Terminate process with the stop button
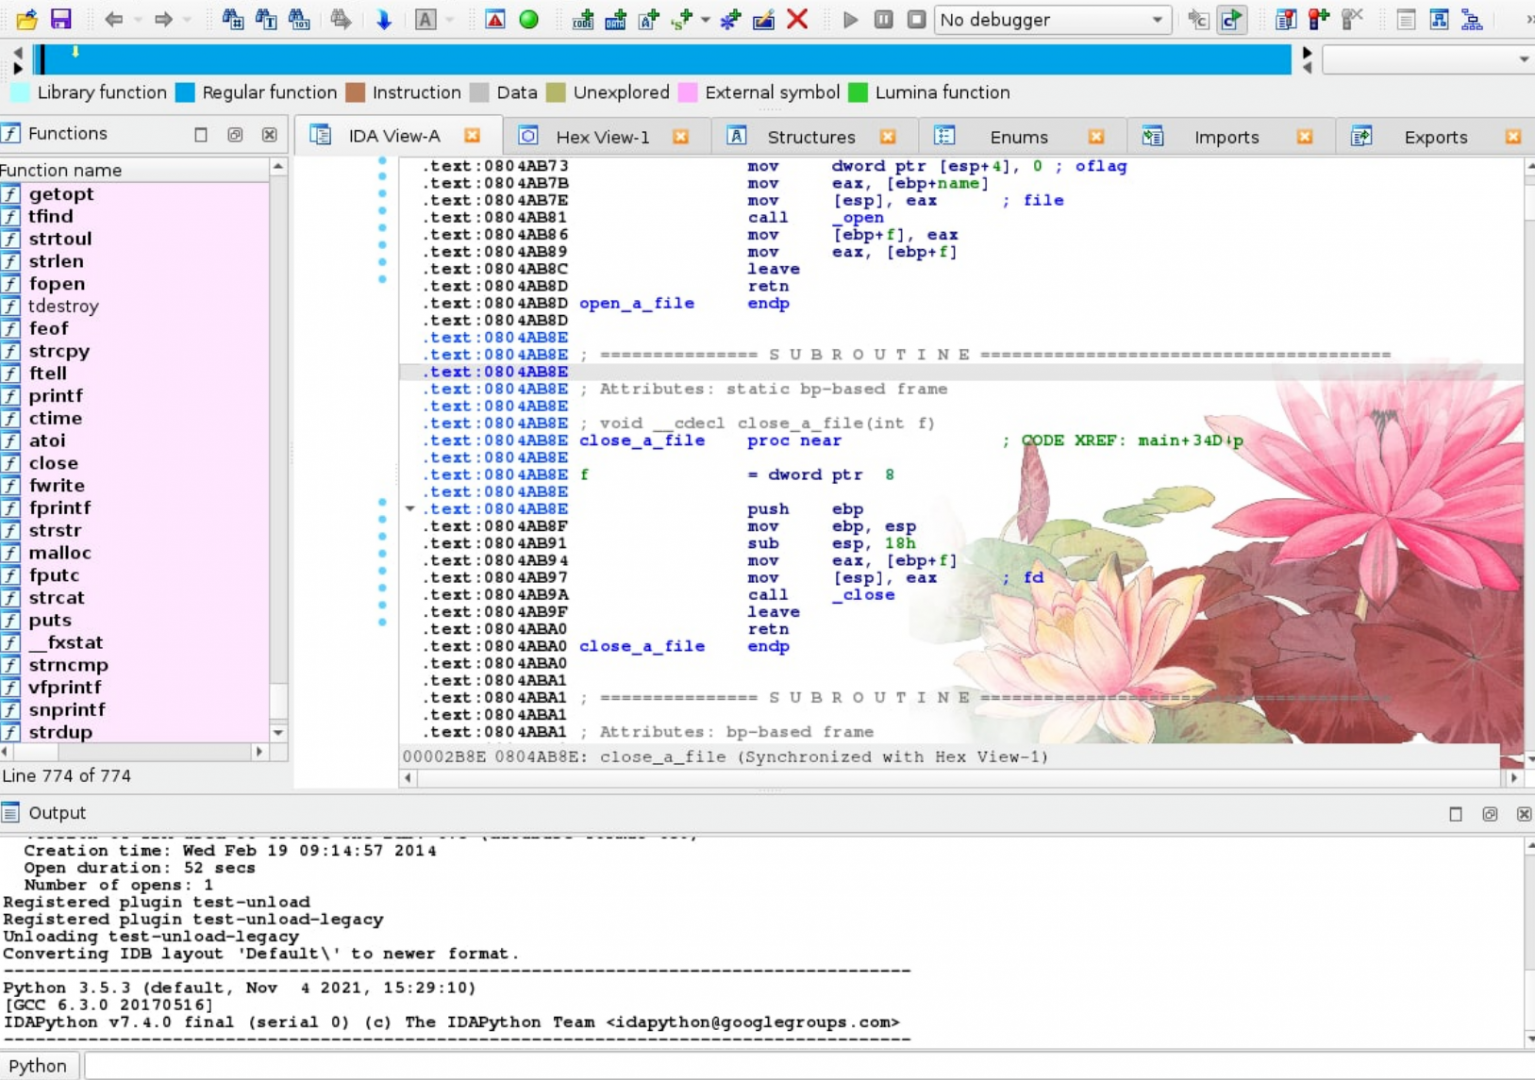Image resolution: width=1535 pixels, height=1080 pixels. [x=916, y=19]
